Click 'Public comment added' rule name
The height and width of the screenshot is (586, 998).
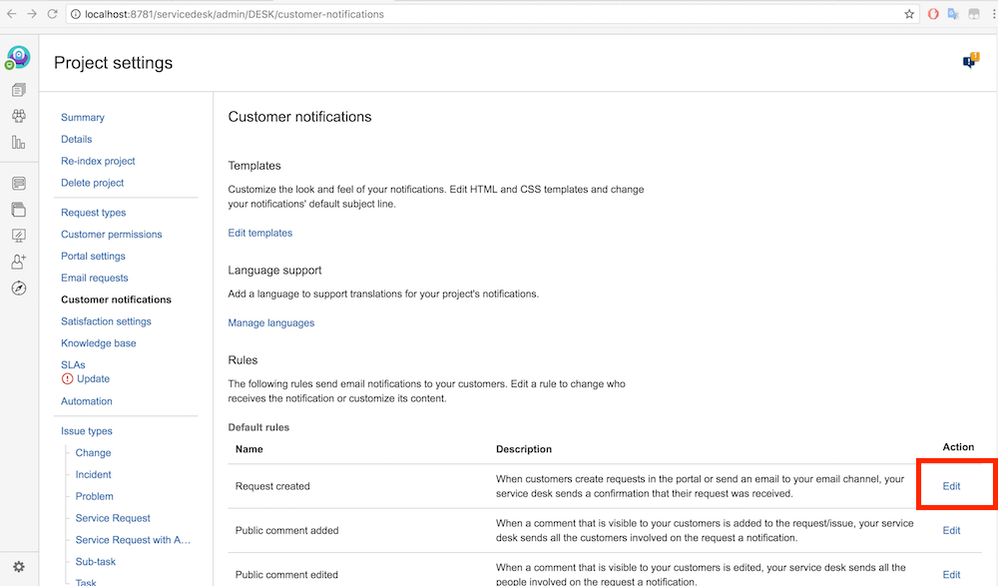click(286, 530)
